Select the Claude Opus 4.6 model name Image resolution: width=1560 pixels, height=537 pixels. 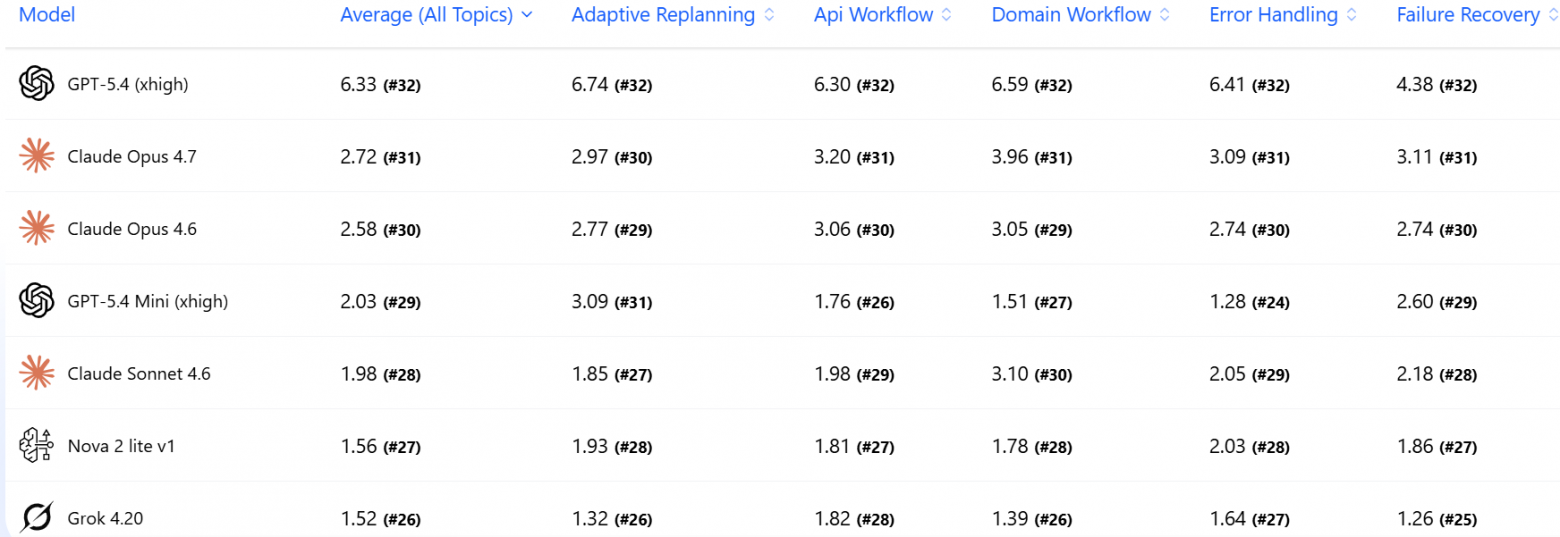(132, 229)
